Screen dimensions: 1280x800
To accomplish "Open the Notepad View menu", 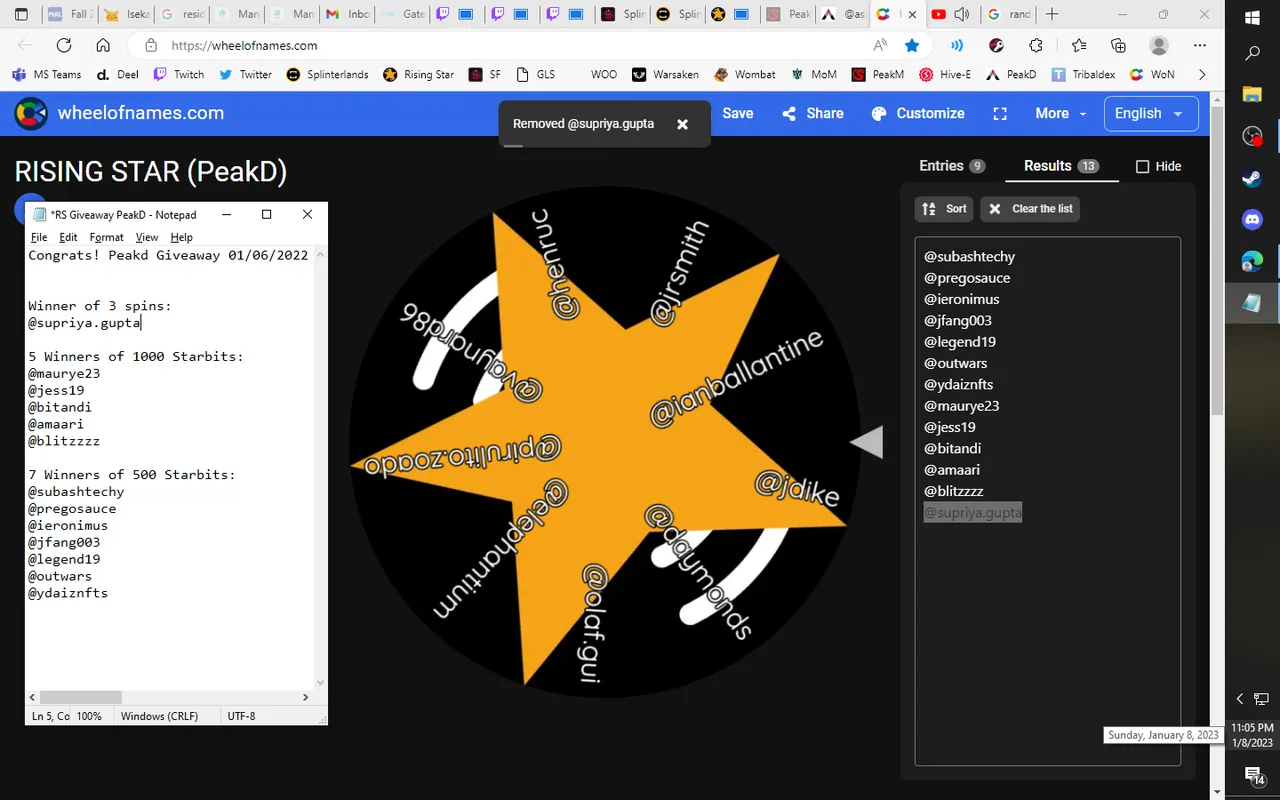I will pos(147,237).
